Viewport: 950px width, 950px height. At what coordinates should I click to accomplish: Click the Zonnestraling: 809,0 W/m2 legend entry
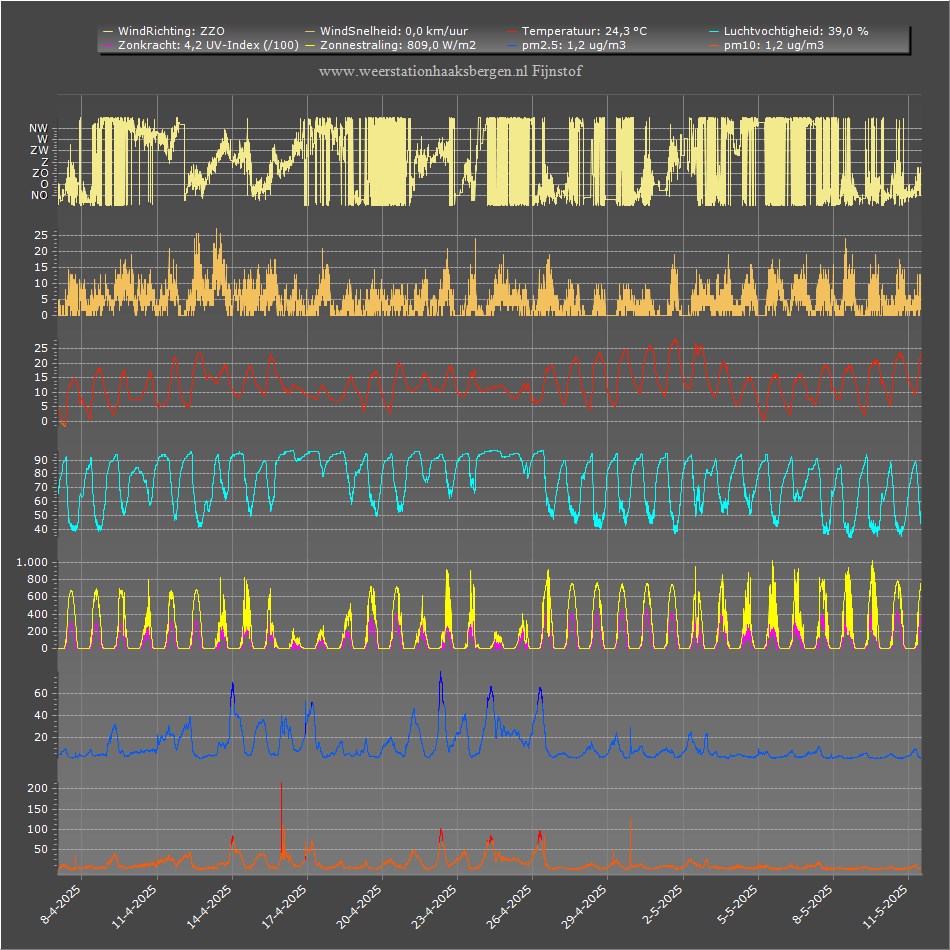coord(390,45)
